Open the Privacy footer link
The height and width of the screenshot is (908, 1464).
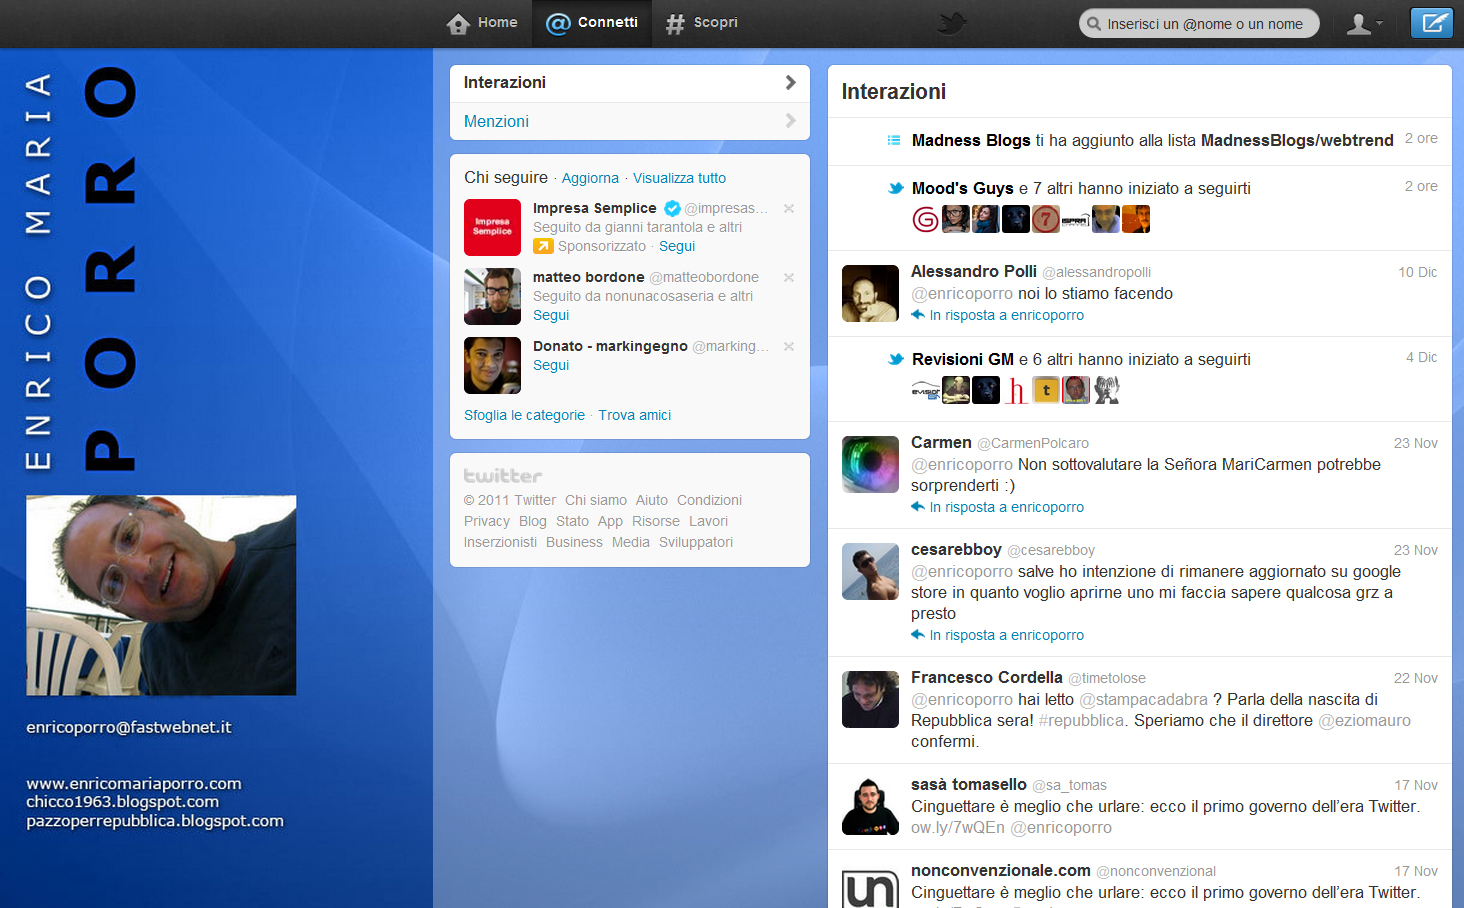487,521
